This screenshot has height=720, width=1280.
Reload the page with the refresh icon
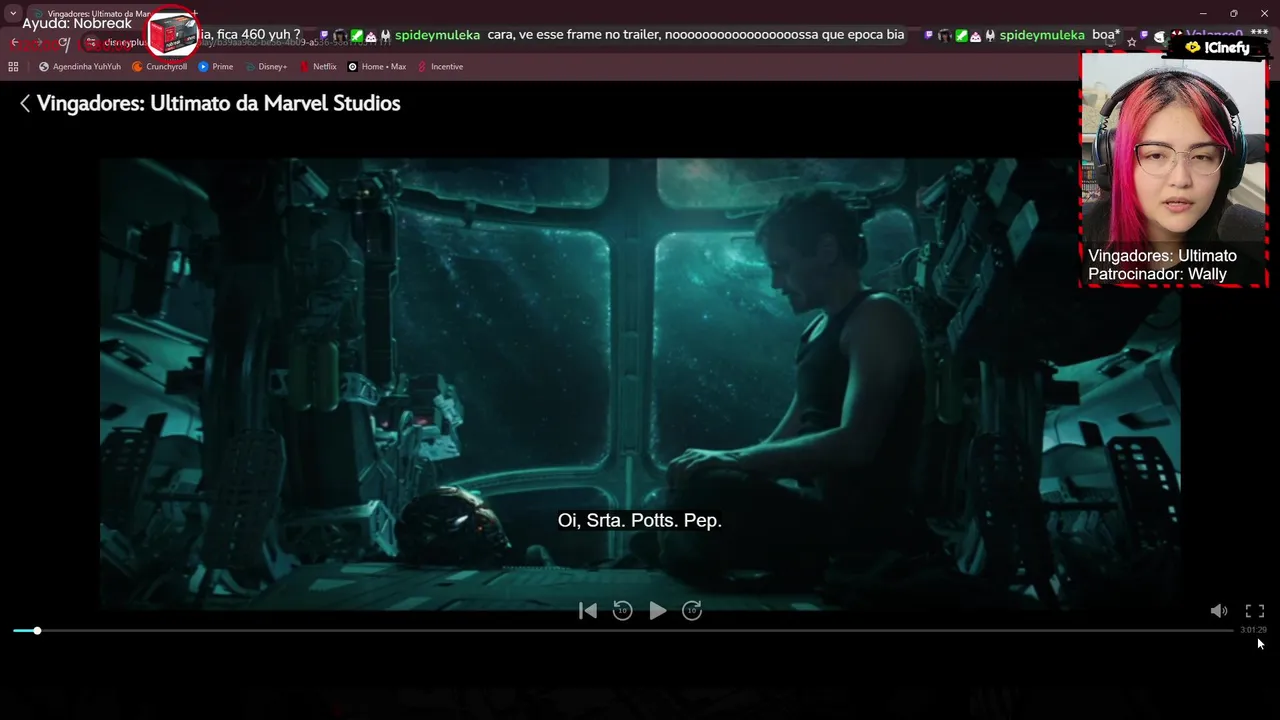point(65,42)
